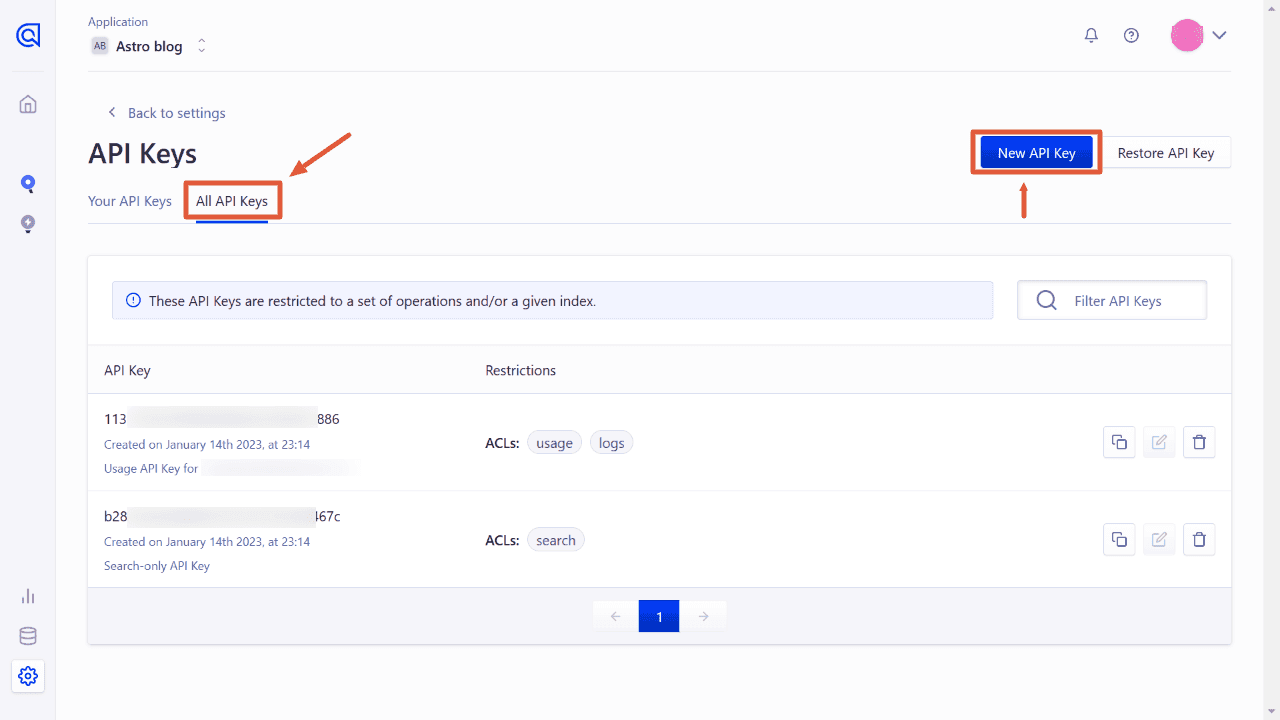Click the Algolia logo at top left

[27, 36]
